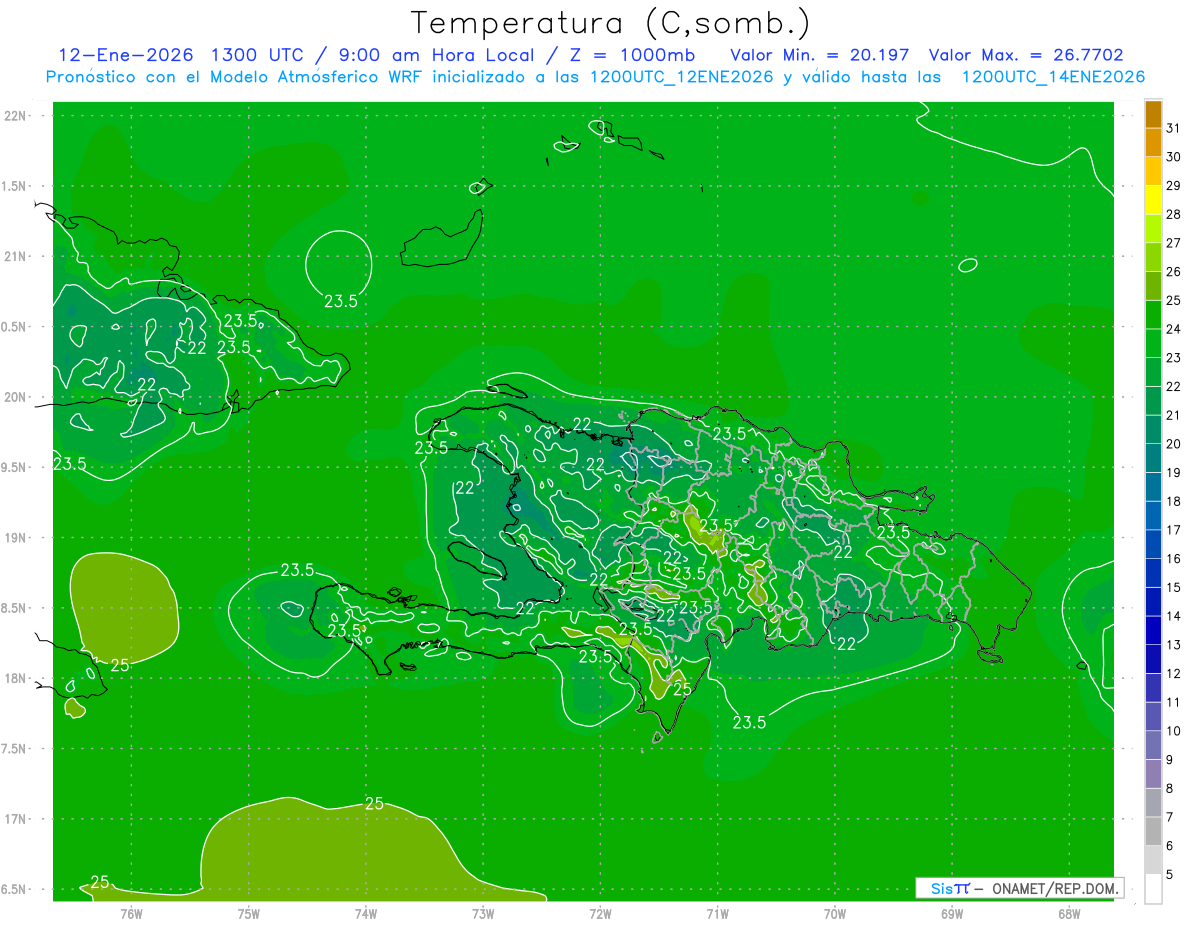Screen dimensions: 1200x927
Task: Click the "Valor Min. = 20.197" text
Action: [x=819, y=55]
